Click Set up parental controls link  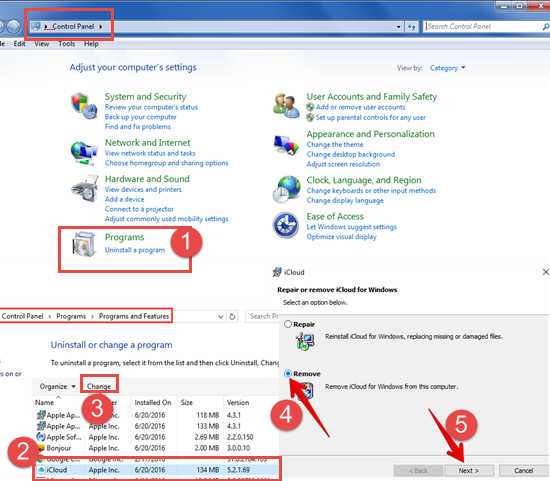click(x=370, y=118)
